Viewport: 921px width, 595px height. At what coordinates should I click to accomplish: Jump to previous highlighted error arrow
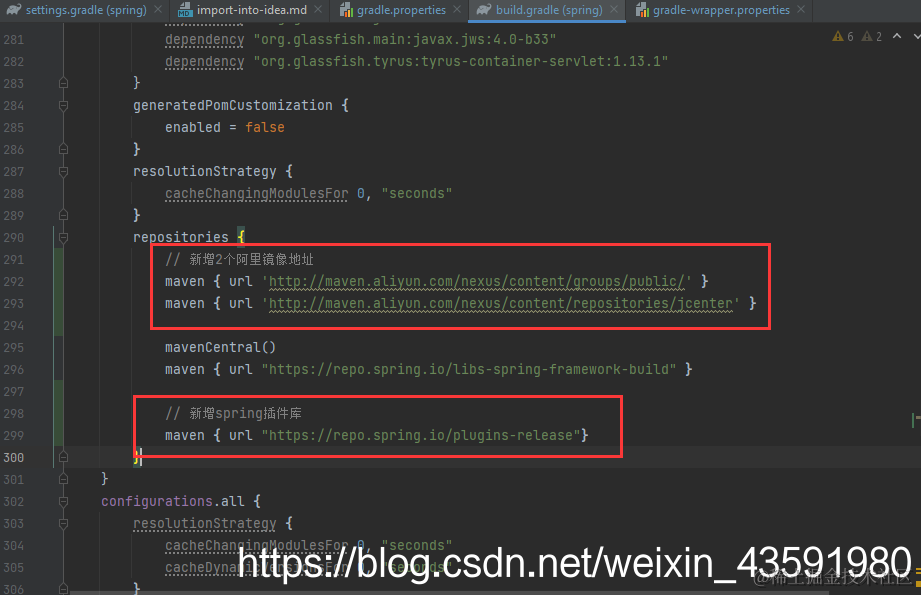coord(897,36)
